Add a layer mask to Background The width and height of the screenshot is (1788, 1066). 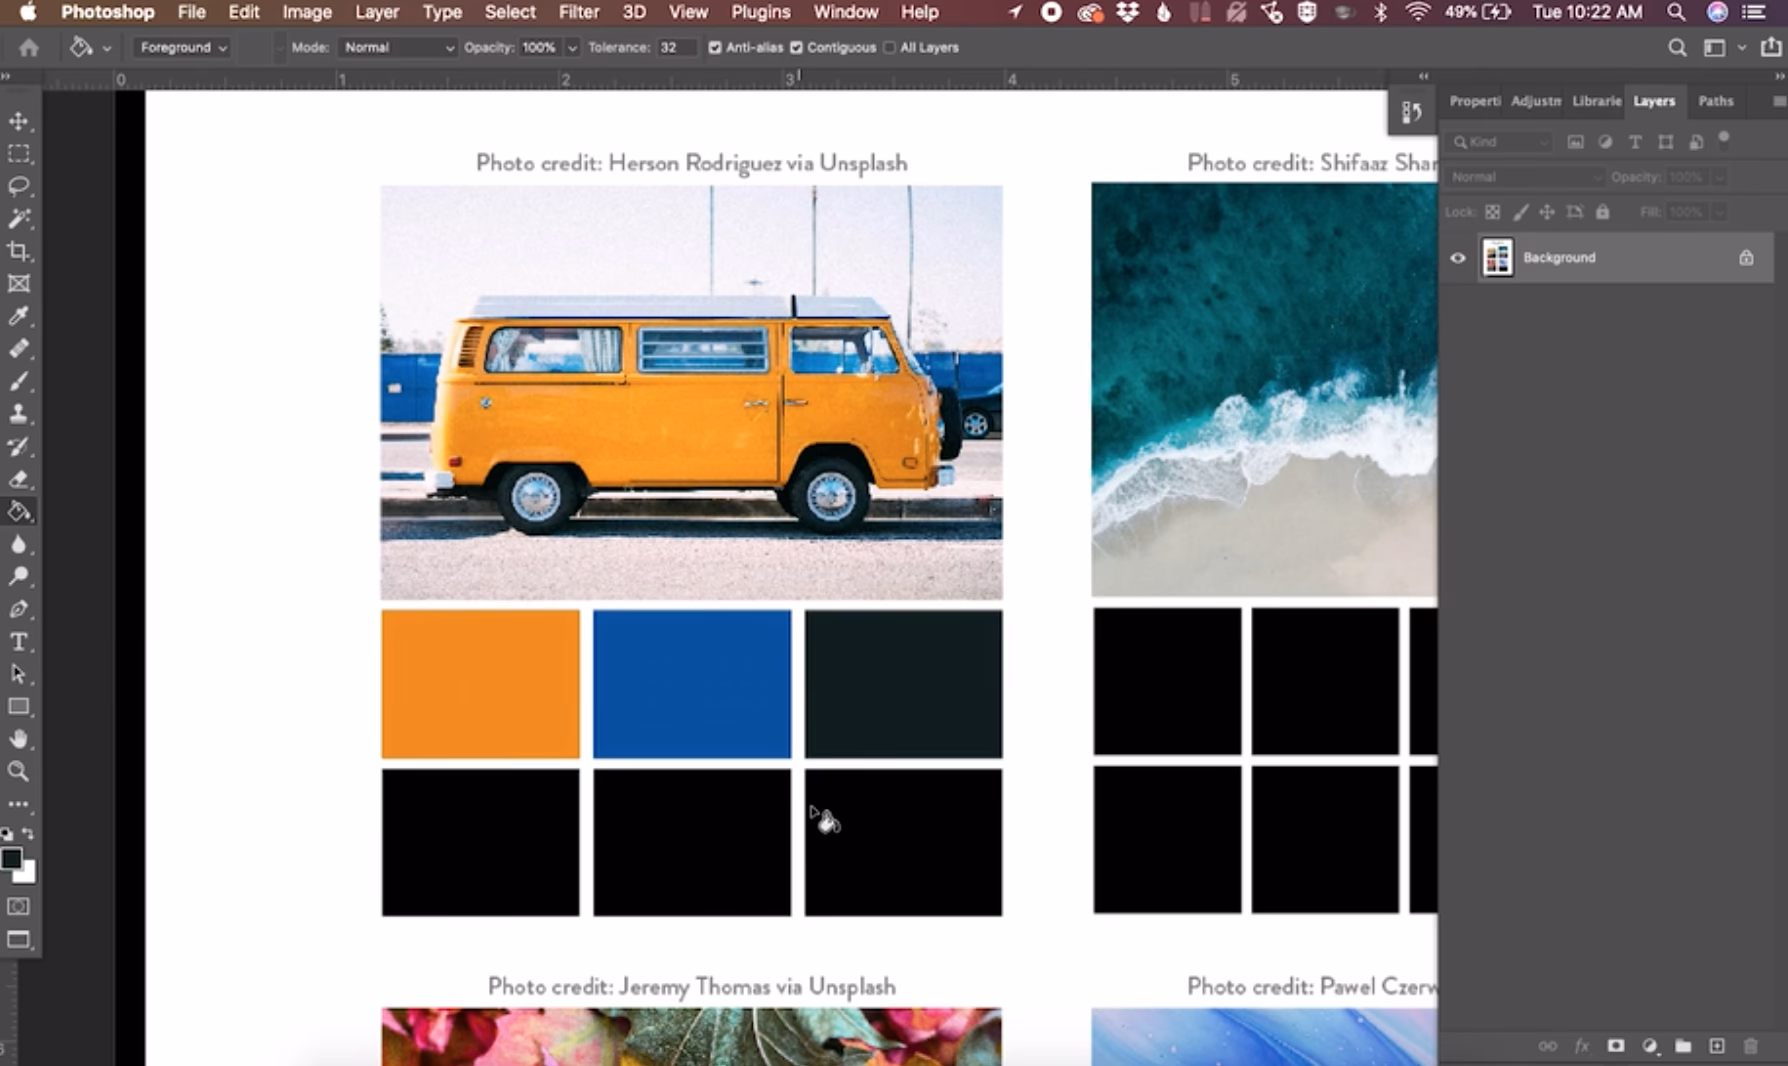[1615, 1045]
